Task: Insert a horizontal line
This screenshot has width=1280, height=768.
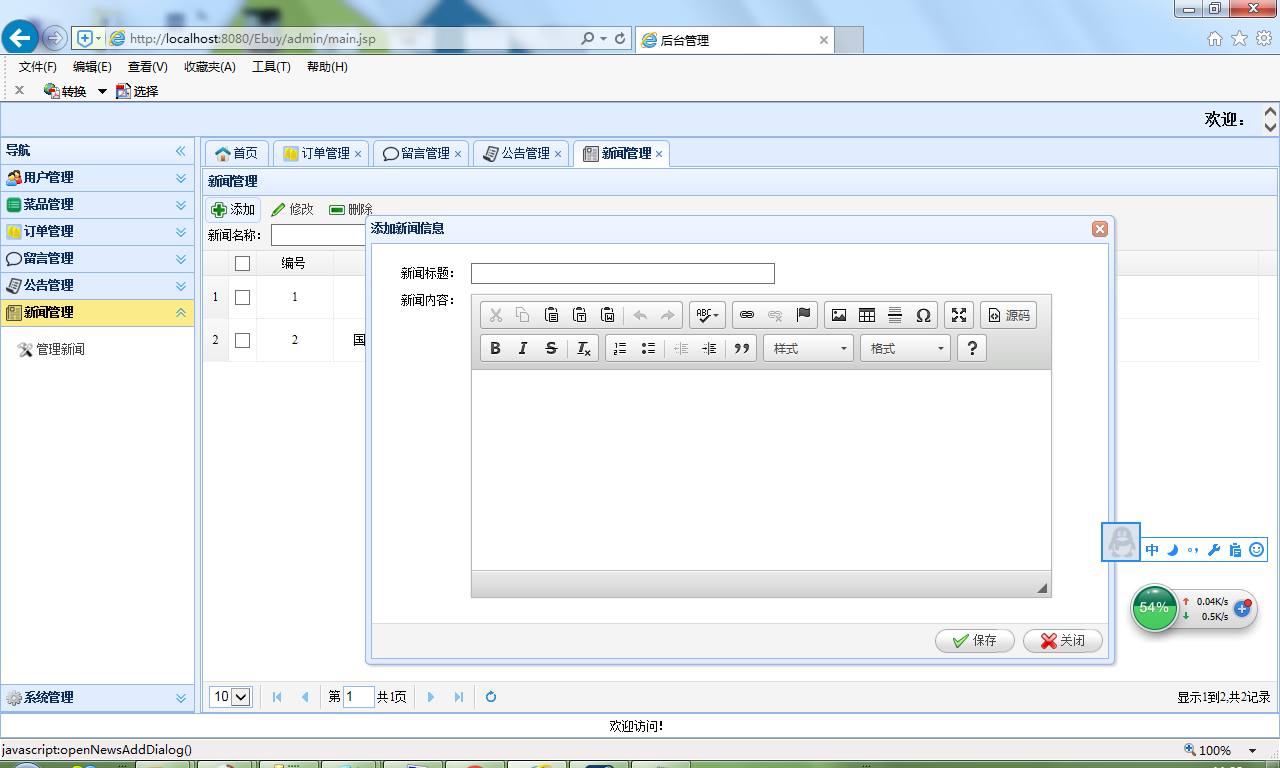Action: tap(895, 315)
